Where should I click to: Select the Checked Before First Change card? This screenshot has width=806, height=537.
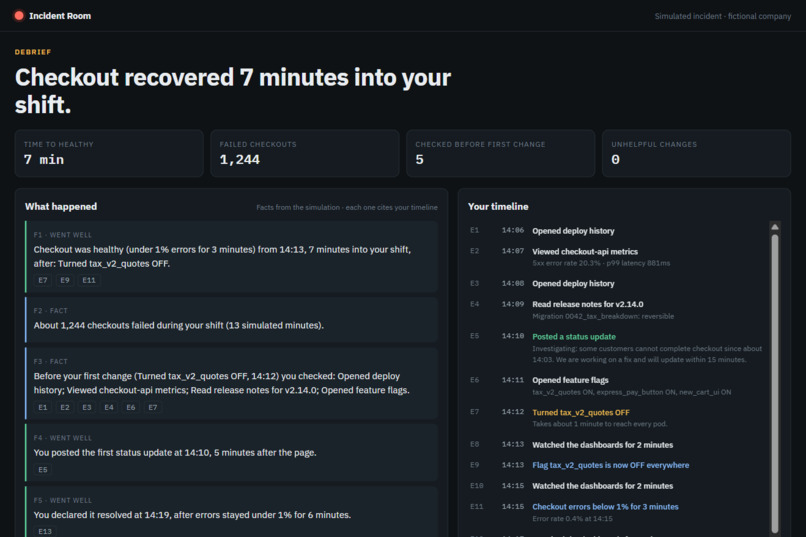coord(501,153)
